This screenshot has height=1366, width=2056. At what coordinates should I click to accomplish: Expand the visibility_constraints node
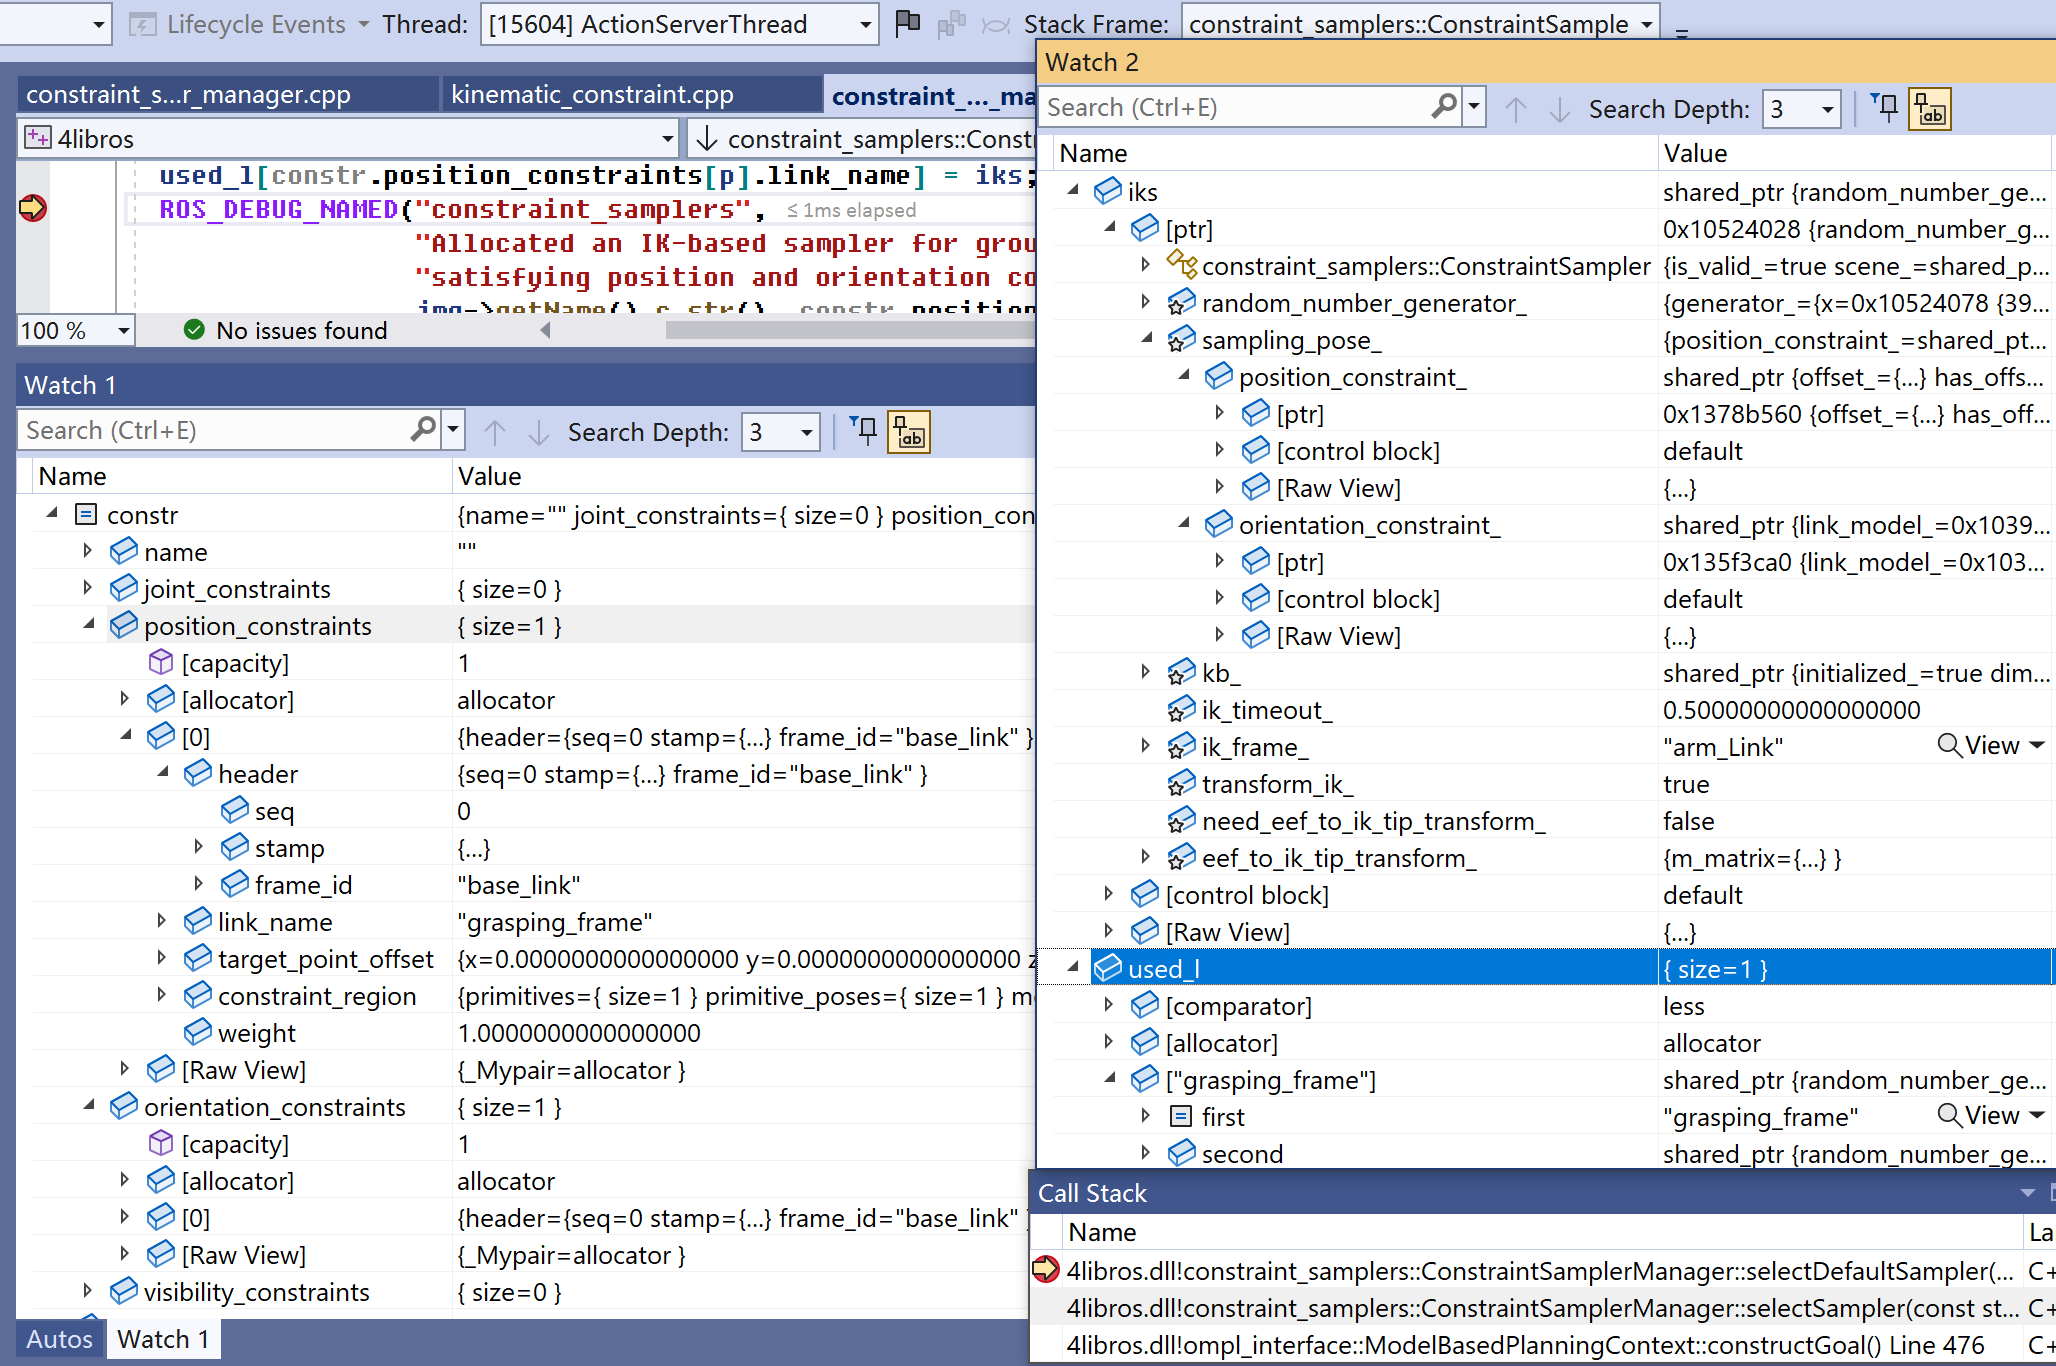point(88,1290)
